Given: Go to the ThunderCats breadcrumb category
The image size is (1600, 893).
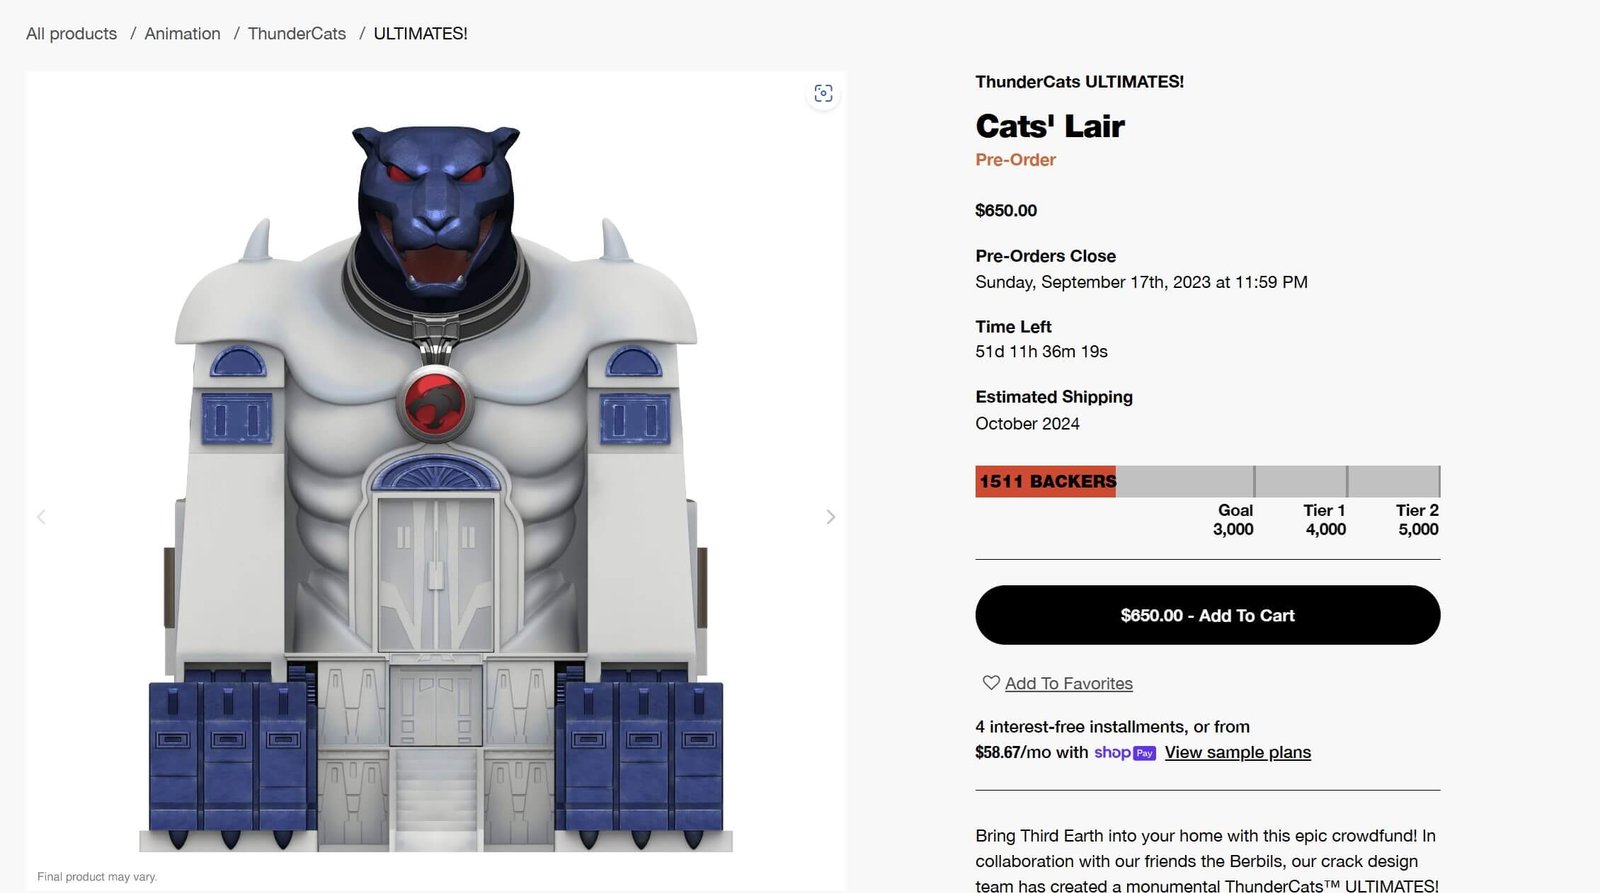Looking at the screenshot, I should tap(297, 34).
